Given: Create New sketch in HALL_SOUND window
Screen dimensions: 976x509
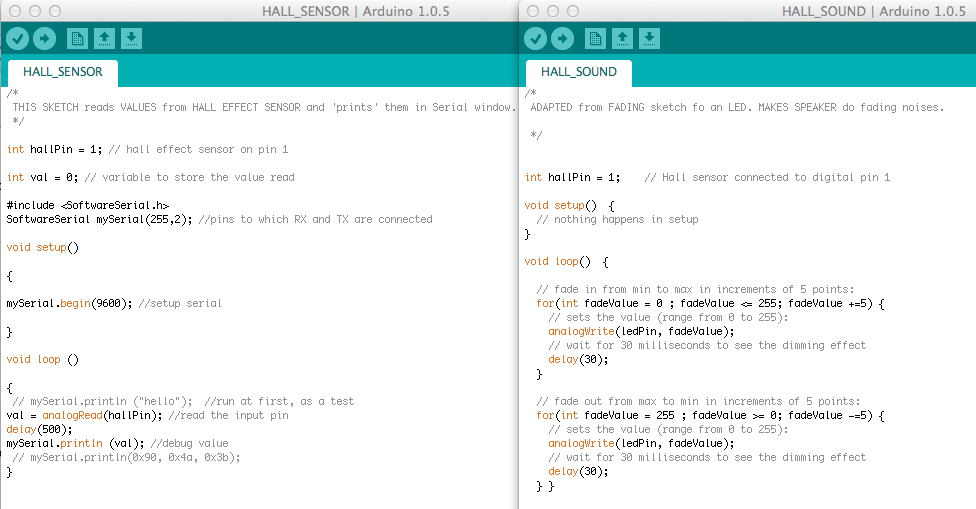Looking at the screenshot, I should 595,39.
